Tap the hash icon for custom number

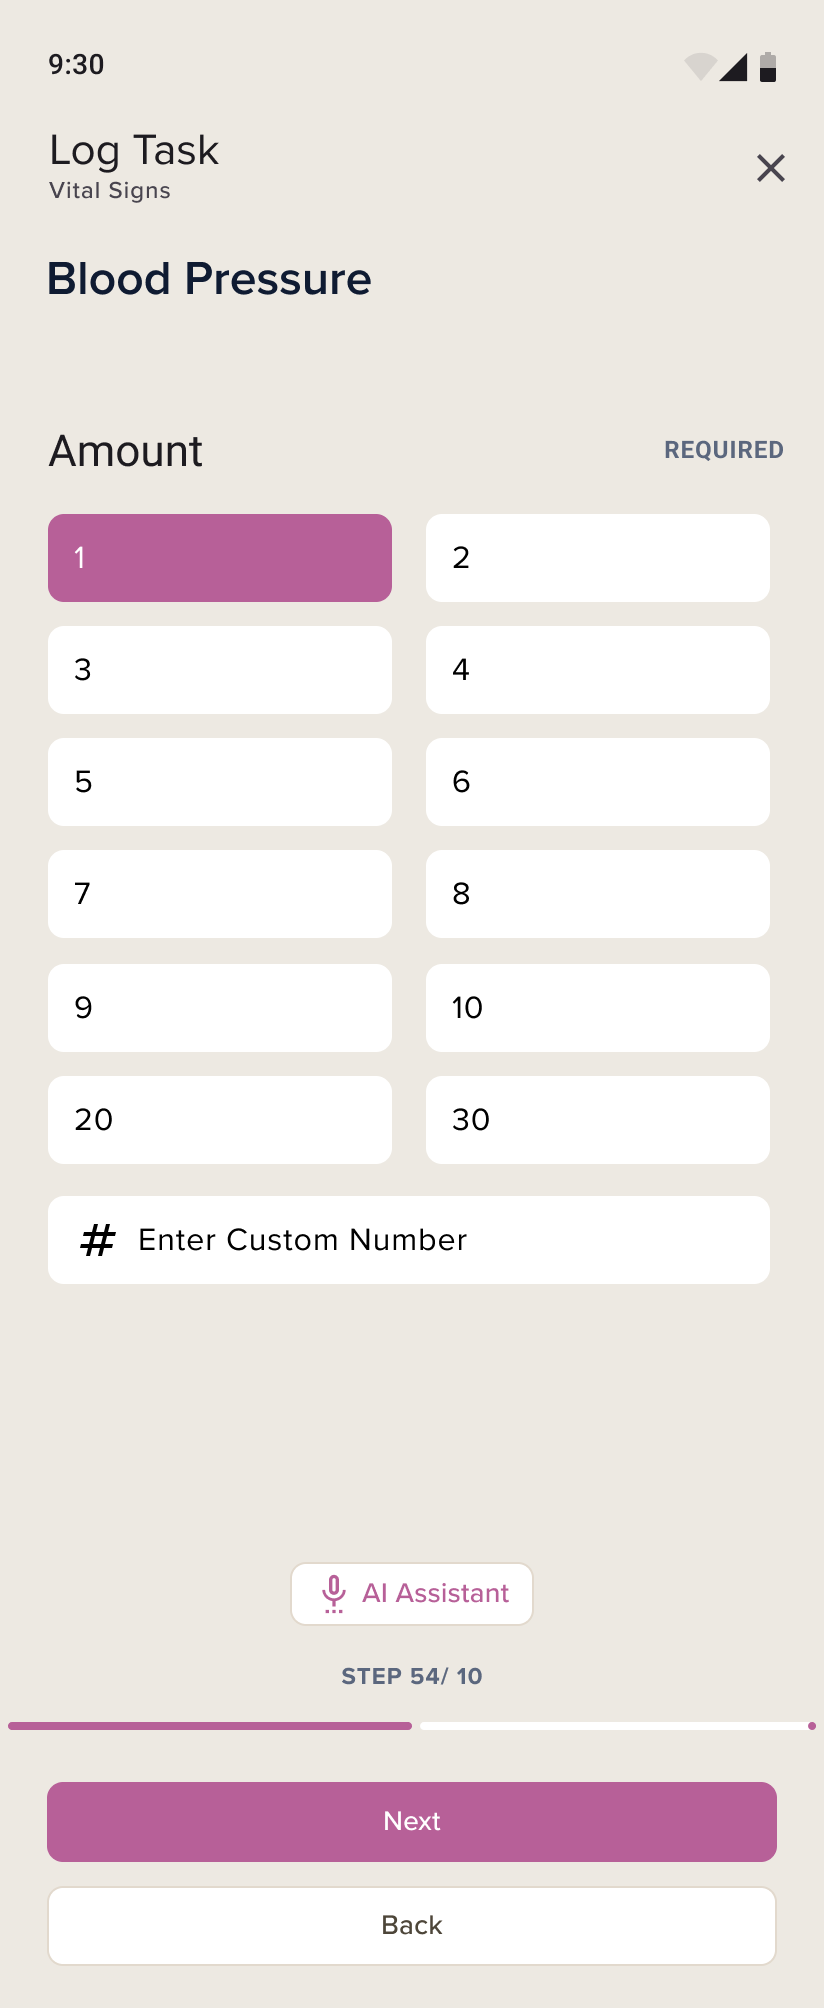(98, 1240)
